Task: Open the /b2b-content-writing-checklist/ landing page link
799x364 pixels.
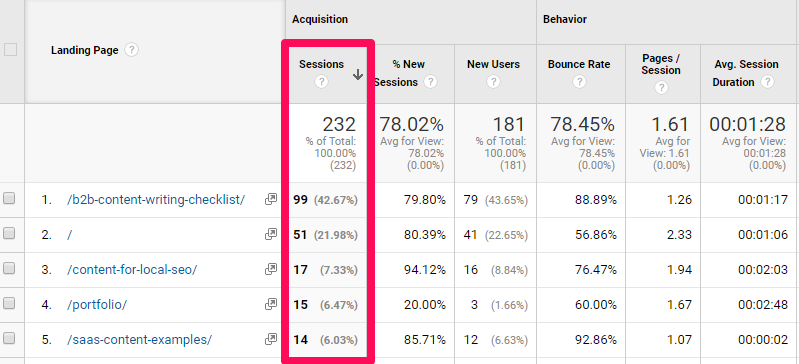Action: click(155, 200)
